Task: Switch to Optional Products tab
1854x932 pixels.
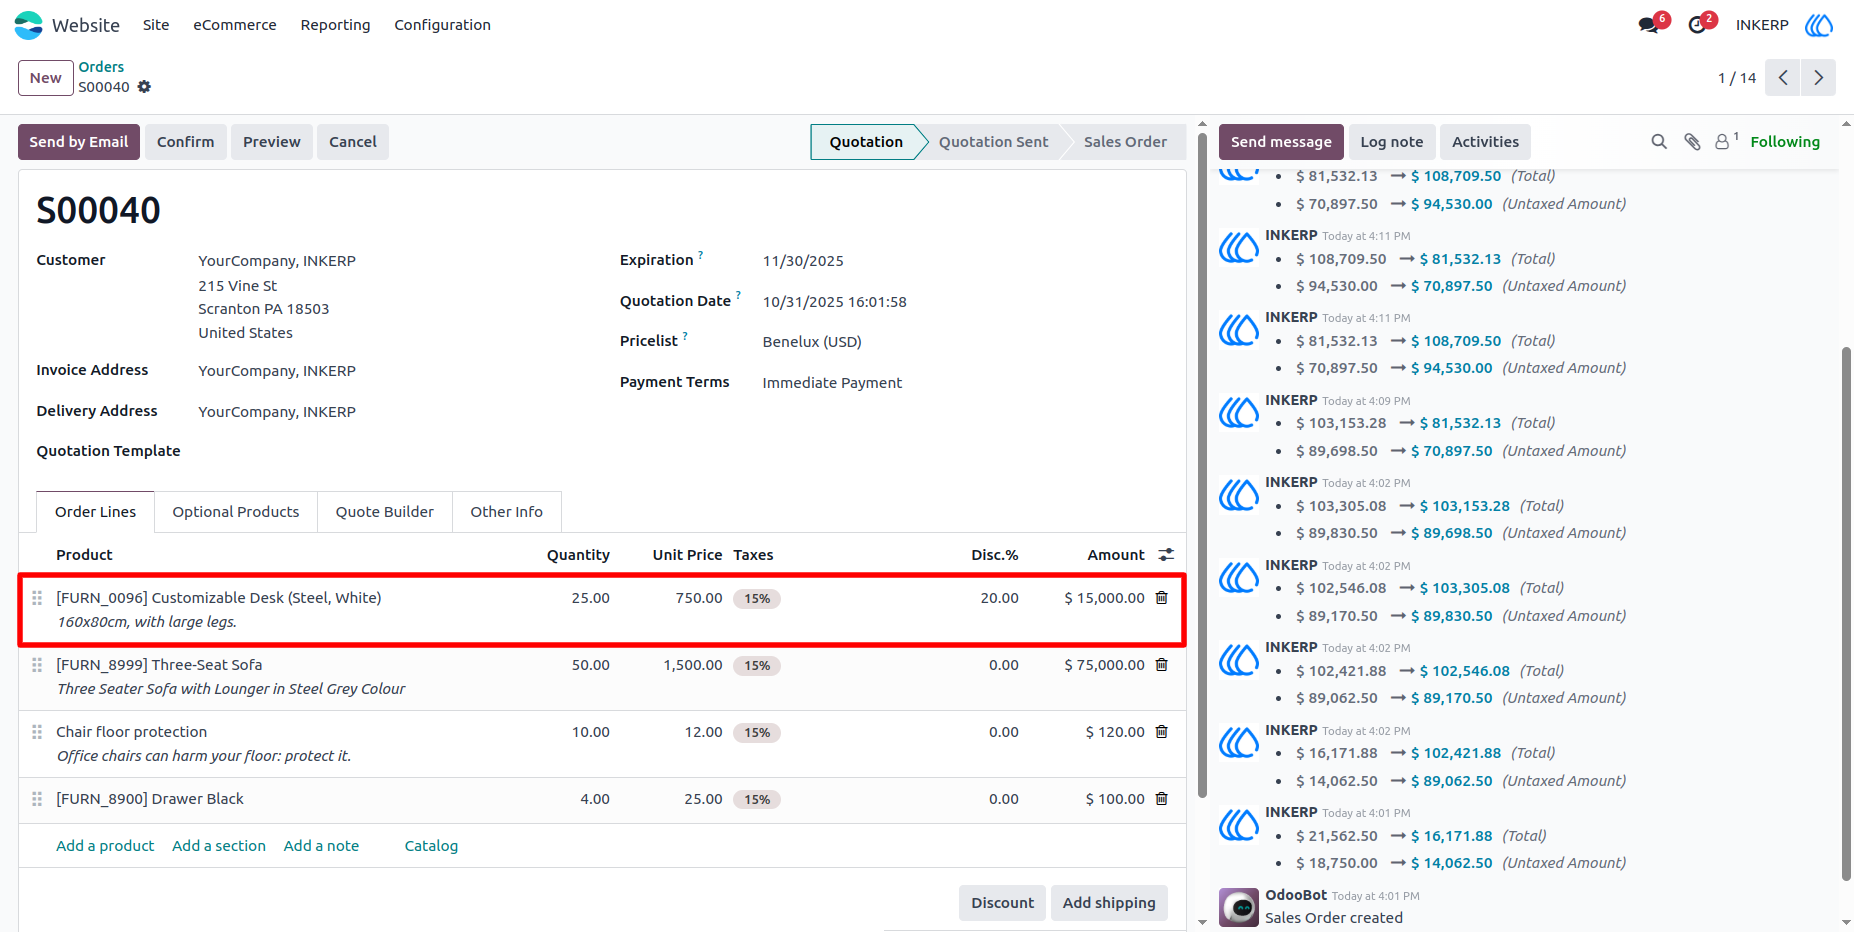Action: (236, 512)
